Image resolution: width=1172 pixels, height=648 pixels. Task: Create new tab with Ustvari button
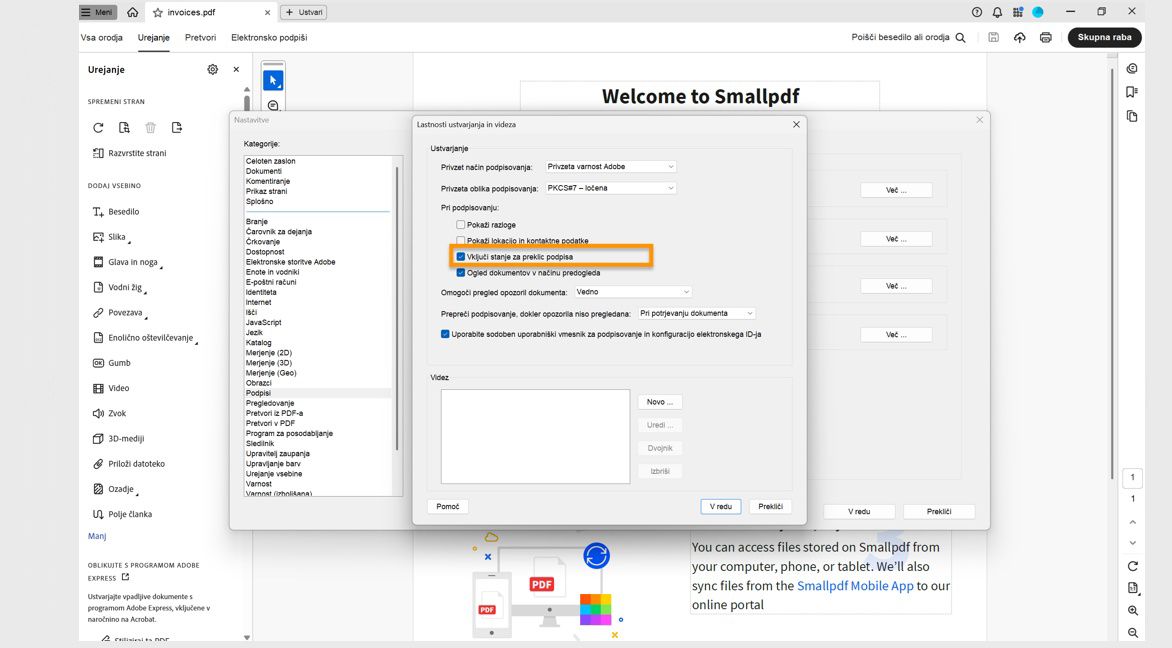tap(303, 12)
